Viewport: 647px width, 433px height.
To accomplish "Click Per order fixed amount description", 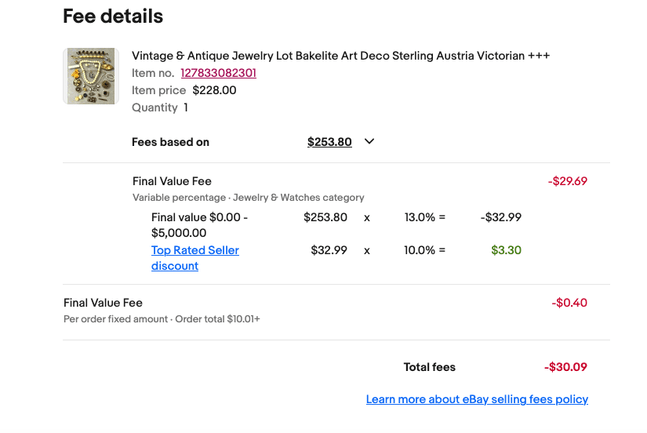I will pyautogui.click(x=161, y=319).
